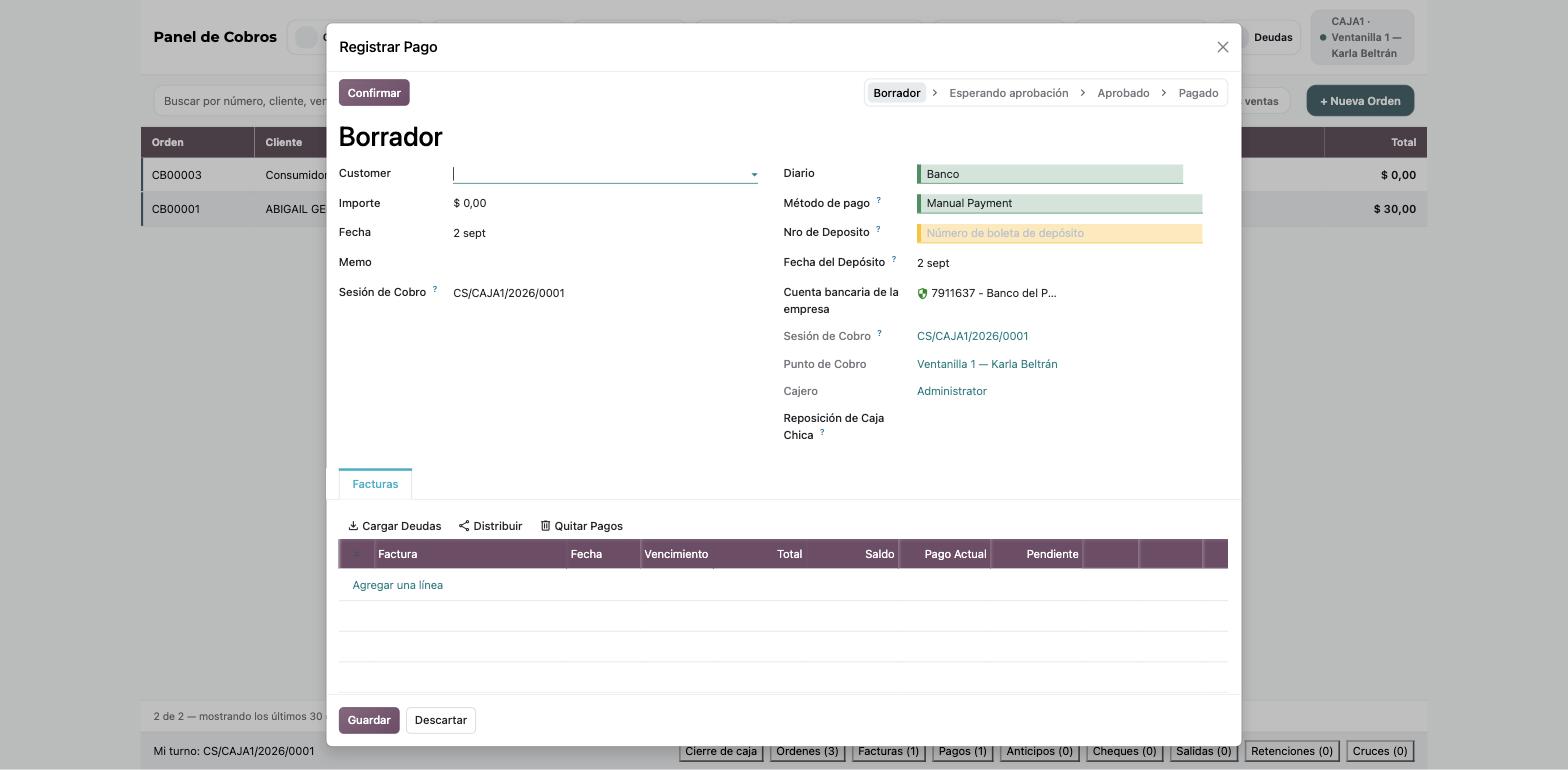This screenshot has height=770, width=1568.
Task: Click Cruces (0) in the bottom bar
Action: 1380,751
